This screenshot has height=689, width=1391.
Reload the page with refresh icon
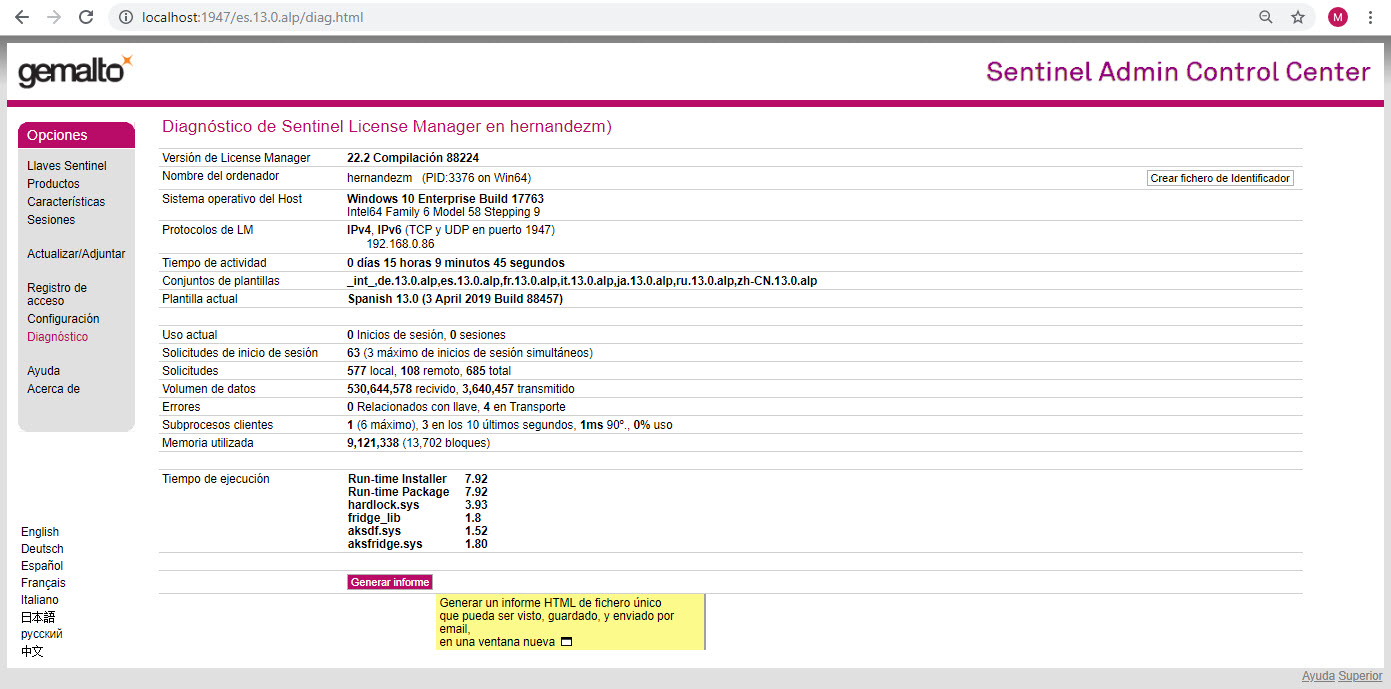(x=86, y=17)
